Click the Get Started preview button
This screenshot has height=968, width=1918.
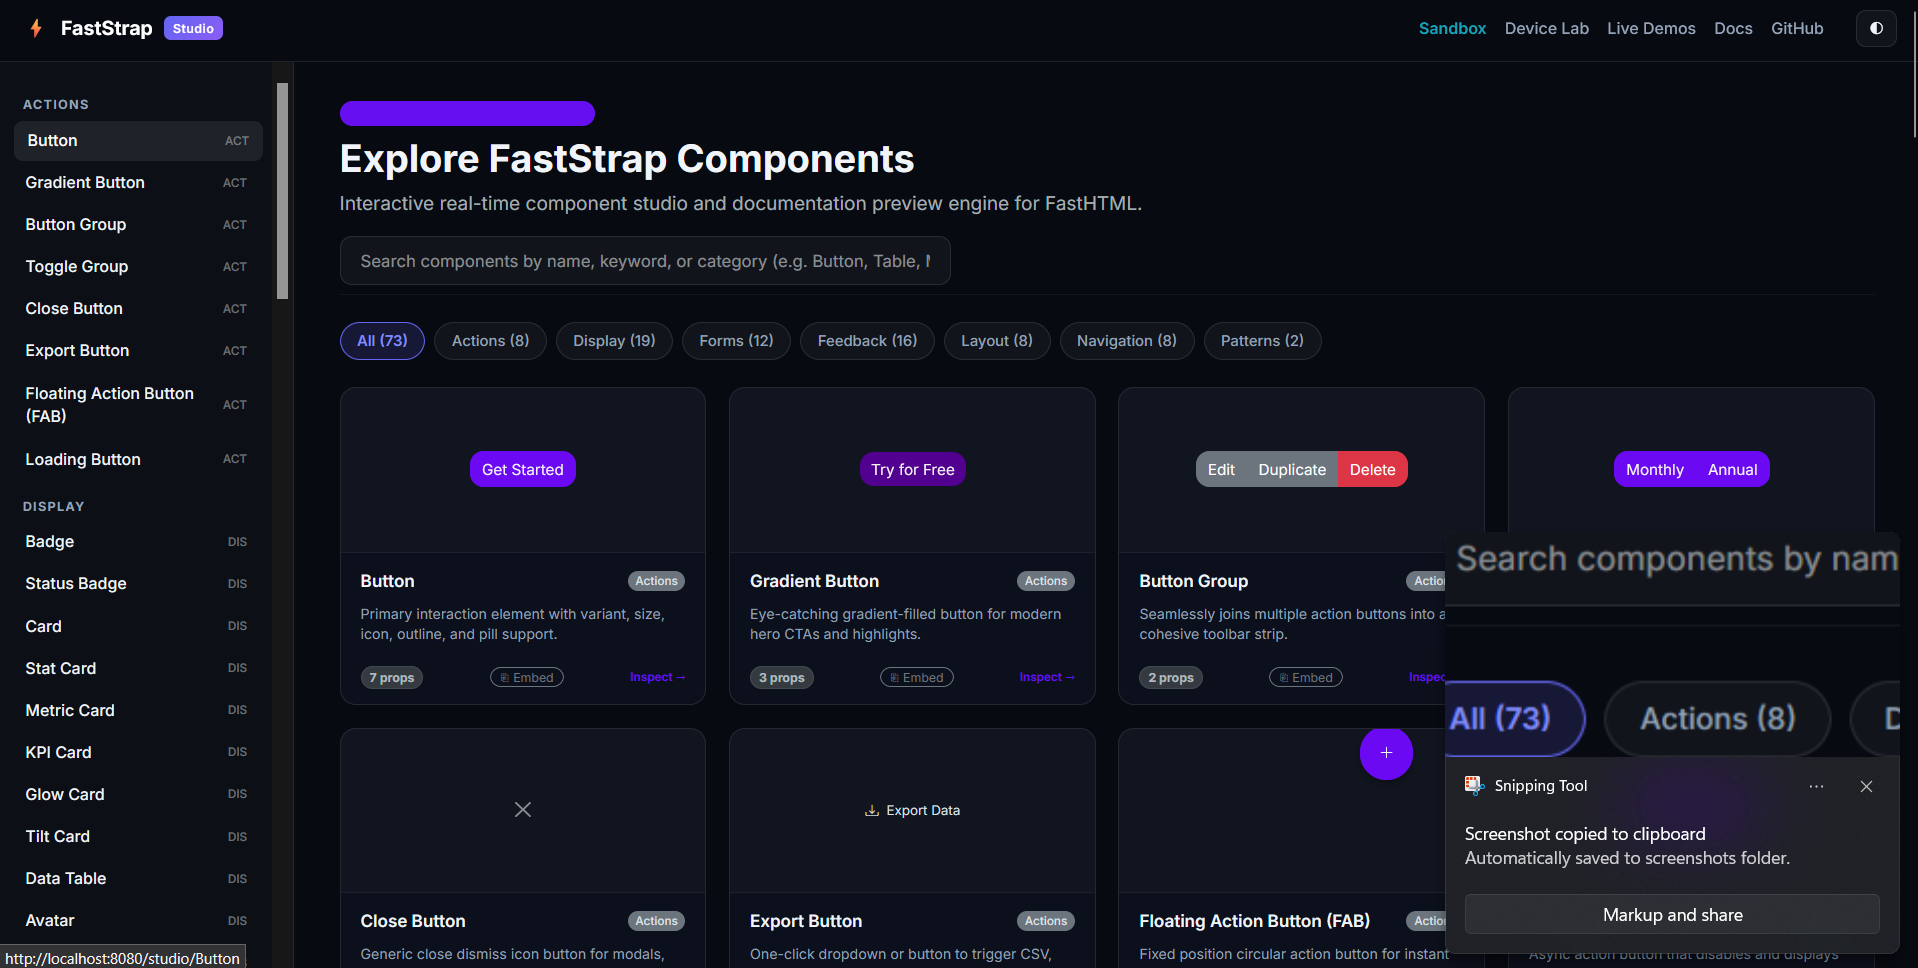point(522,469)
